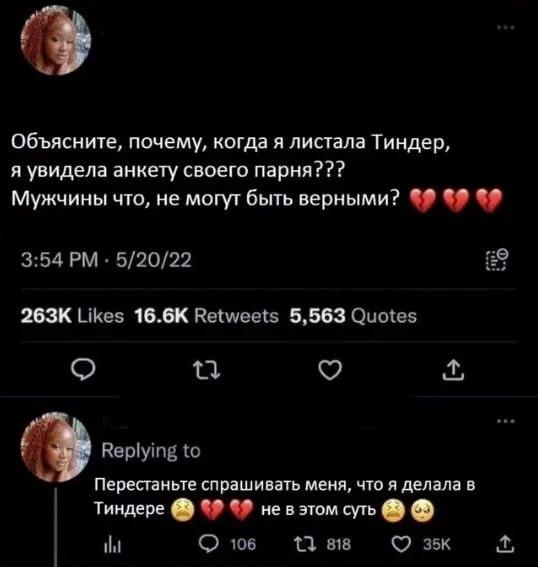This screenshot has height=567, width=538.
Task: Click the reply's comment icon showing 106
Action: click(228, 544)
